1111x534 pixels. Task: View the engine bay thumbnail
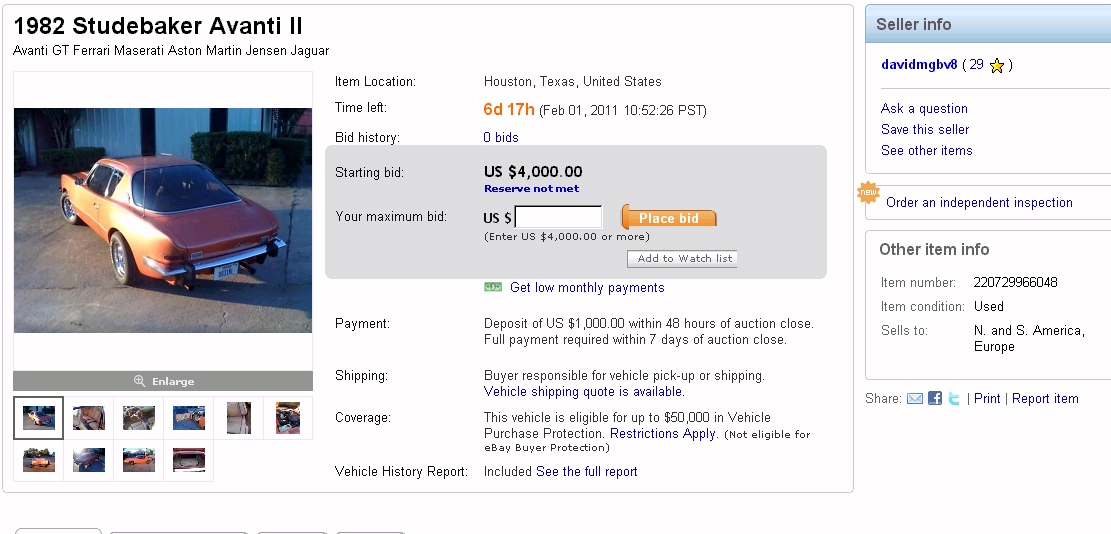tap(288, 418)
